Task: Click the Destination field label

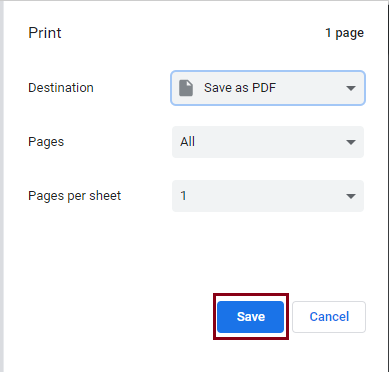Action: click(61, 88)
